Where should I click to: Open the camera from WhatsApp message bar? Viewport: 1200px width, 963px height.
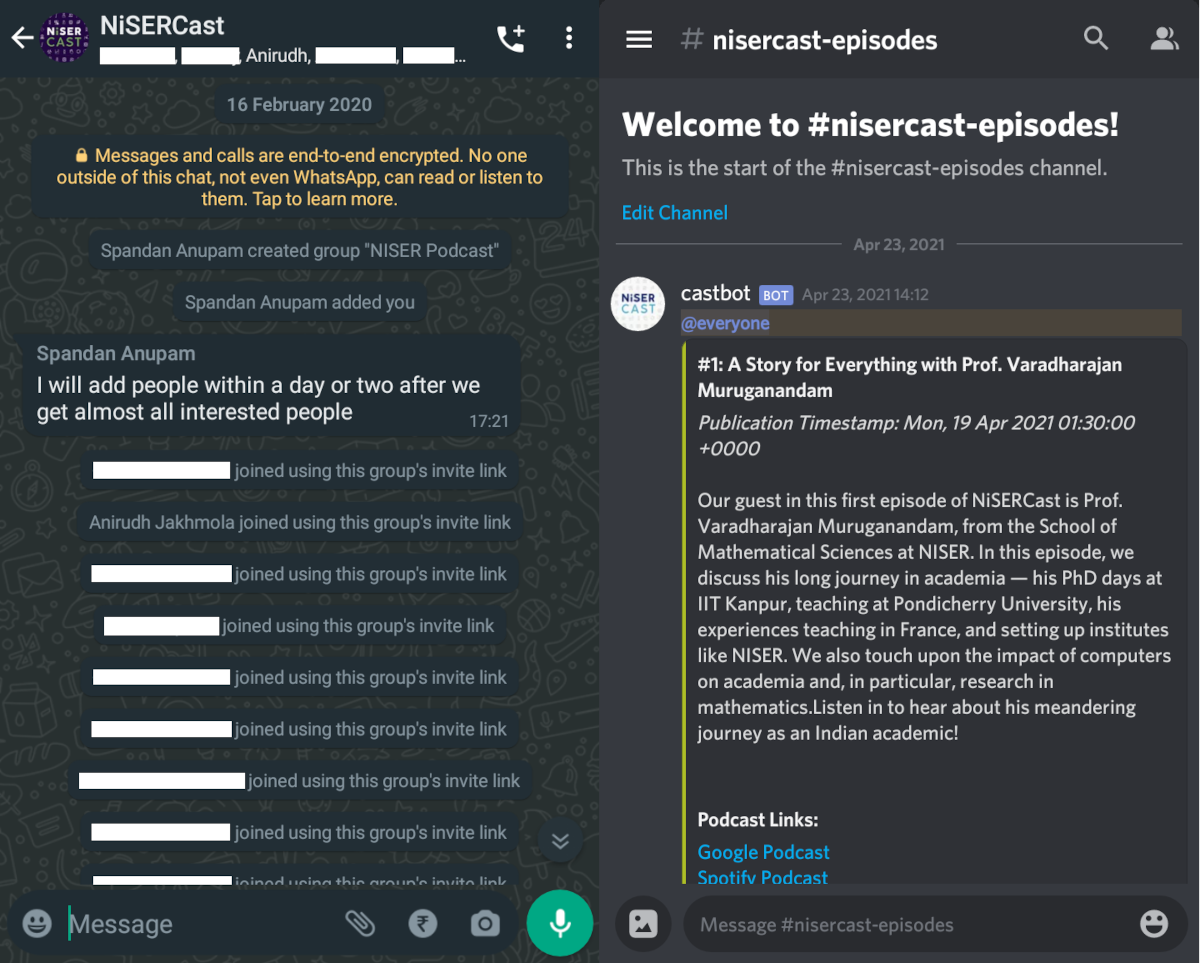click(485, 923)
